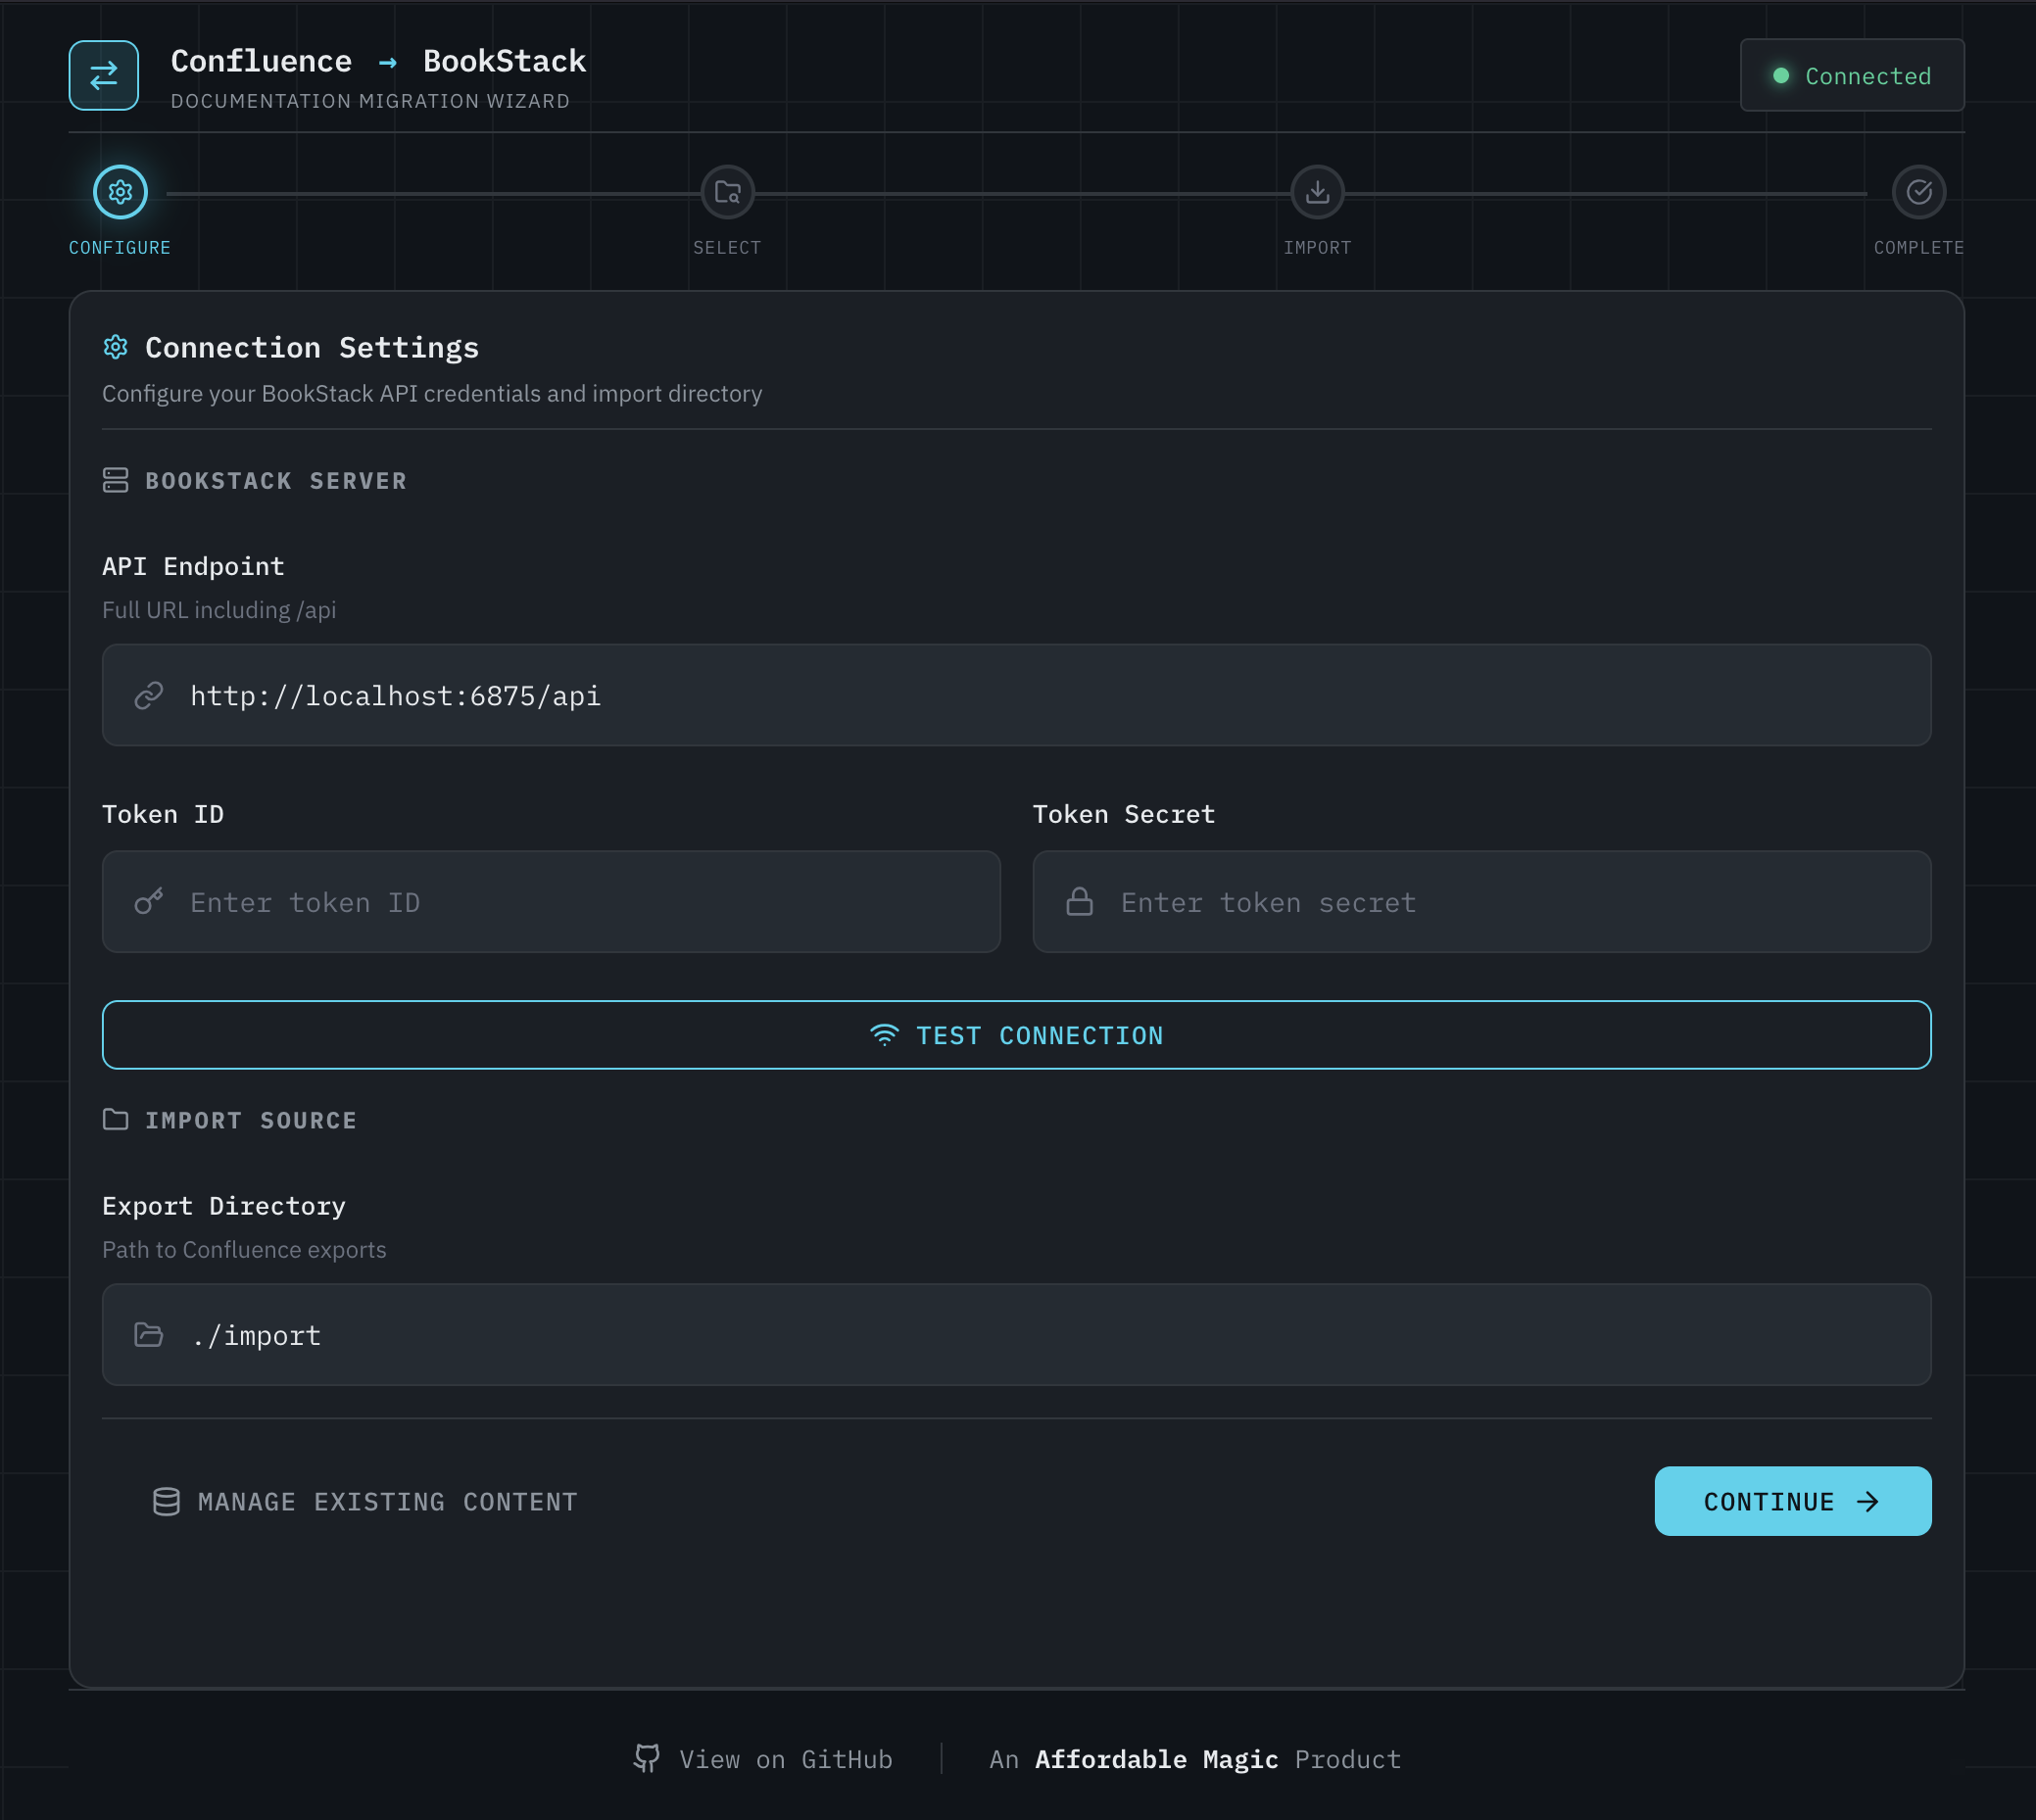The width and height of the screenshot is (2036, 1820).
Task: Click the Connected status indicator
Action: pos(1851,75)
